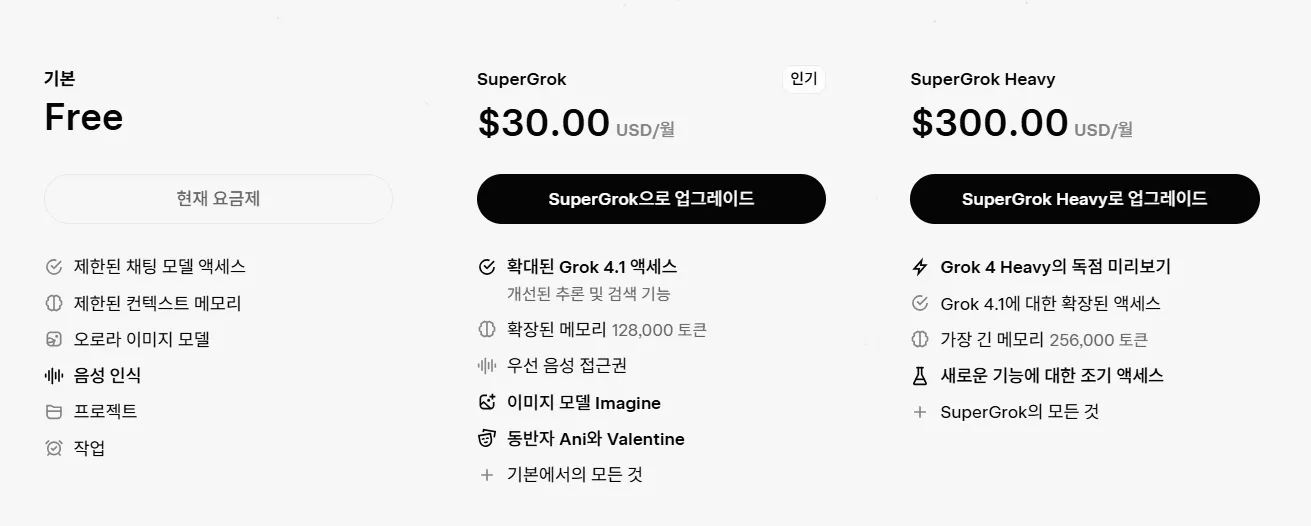Click the early access flask icon
The height and width of the screenshot is (526, 1311).
920,376
